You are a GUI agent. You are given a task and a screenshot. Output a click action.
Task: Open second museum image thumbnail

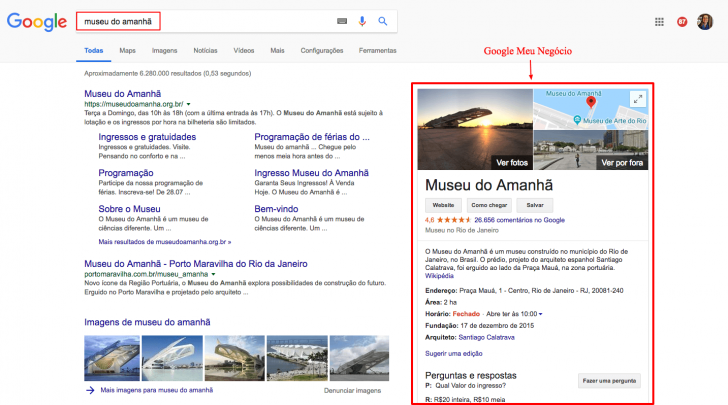tap(172, 358)
